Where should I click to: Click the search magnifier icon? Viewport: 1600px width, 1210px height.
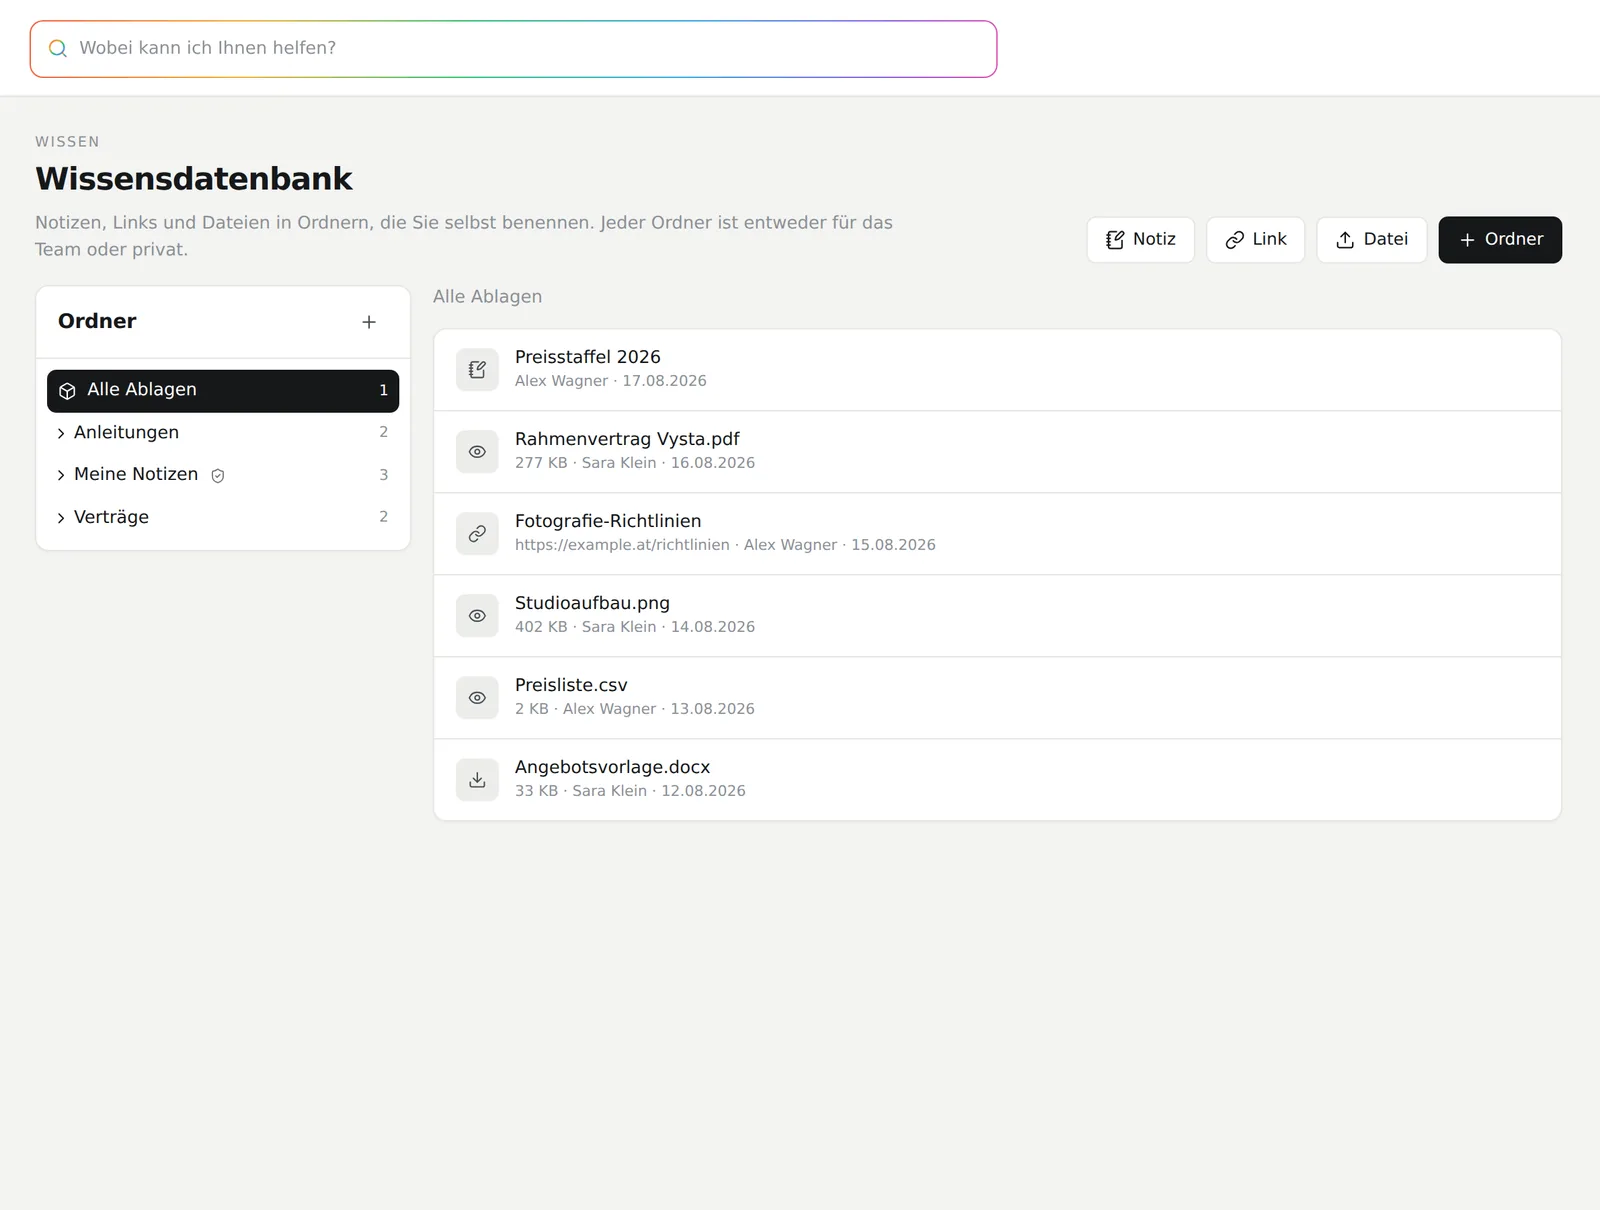pos(58,48)
